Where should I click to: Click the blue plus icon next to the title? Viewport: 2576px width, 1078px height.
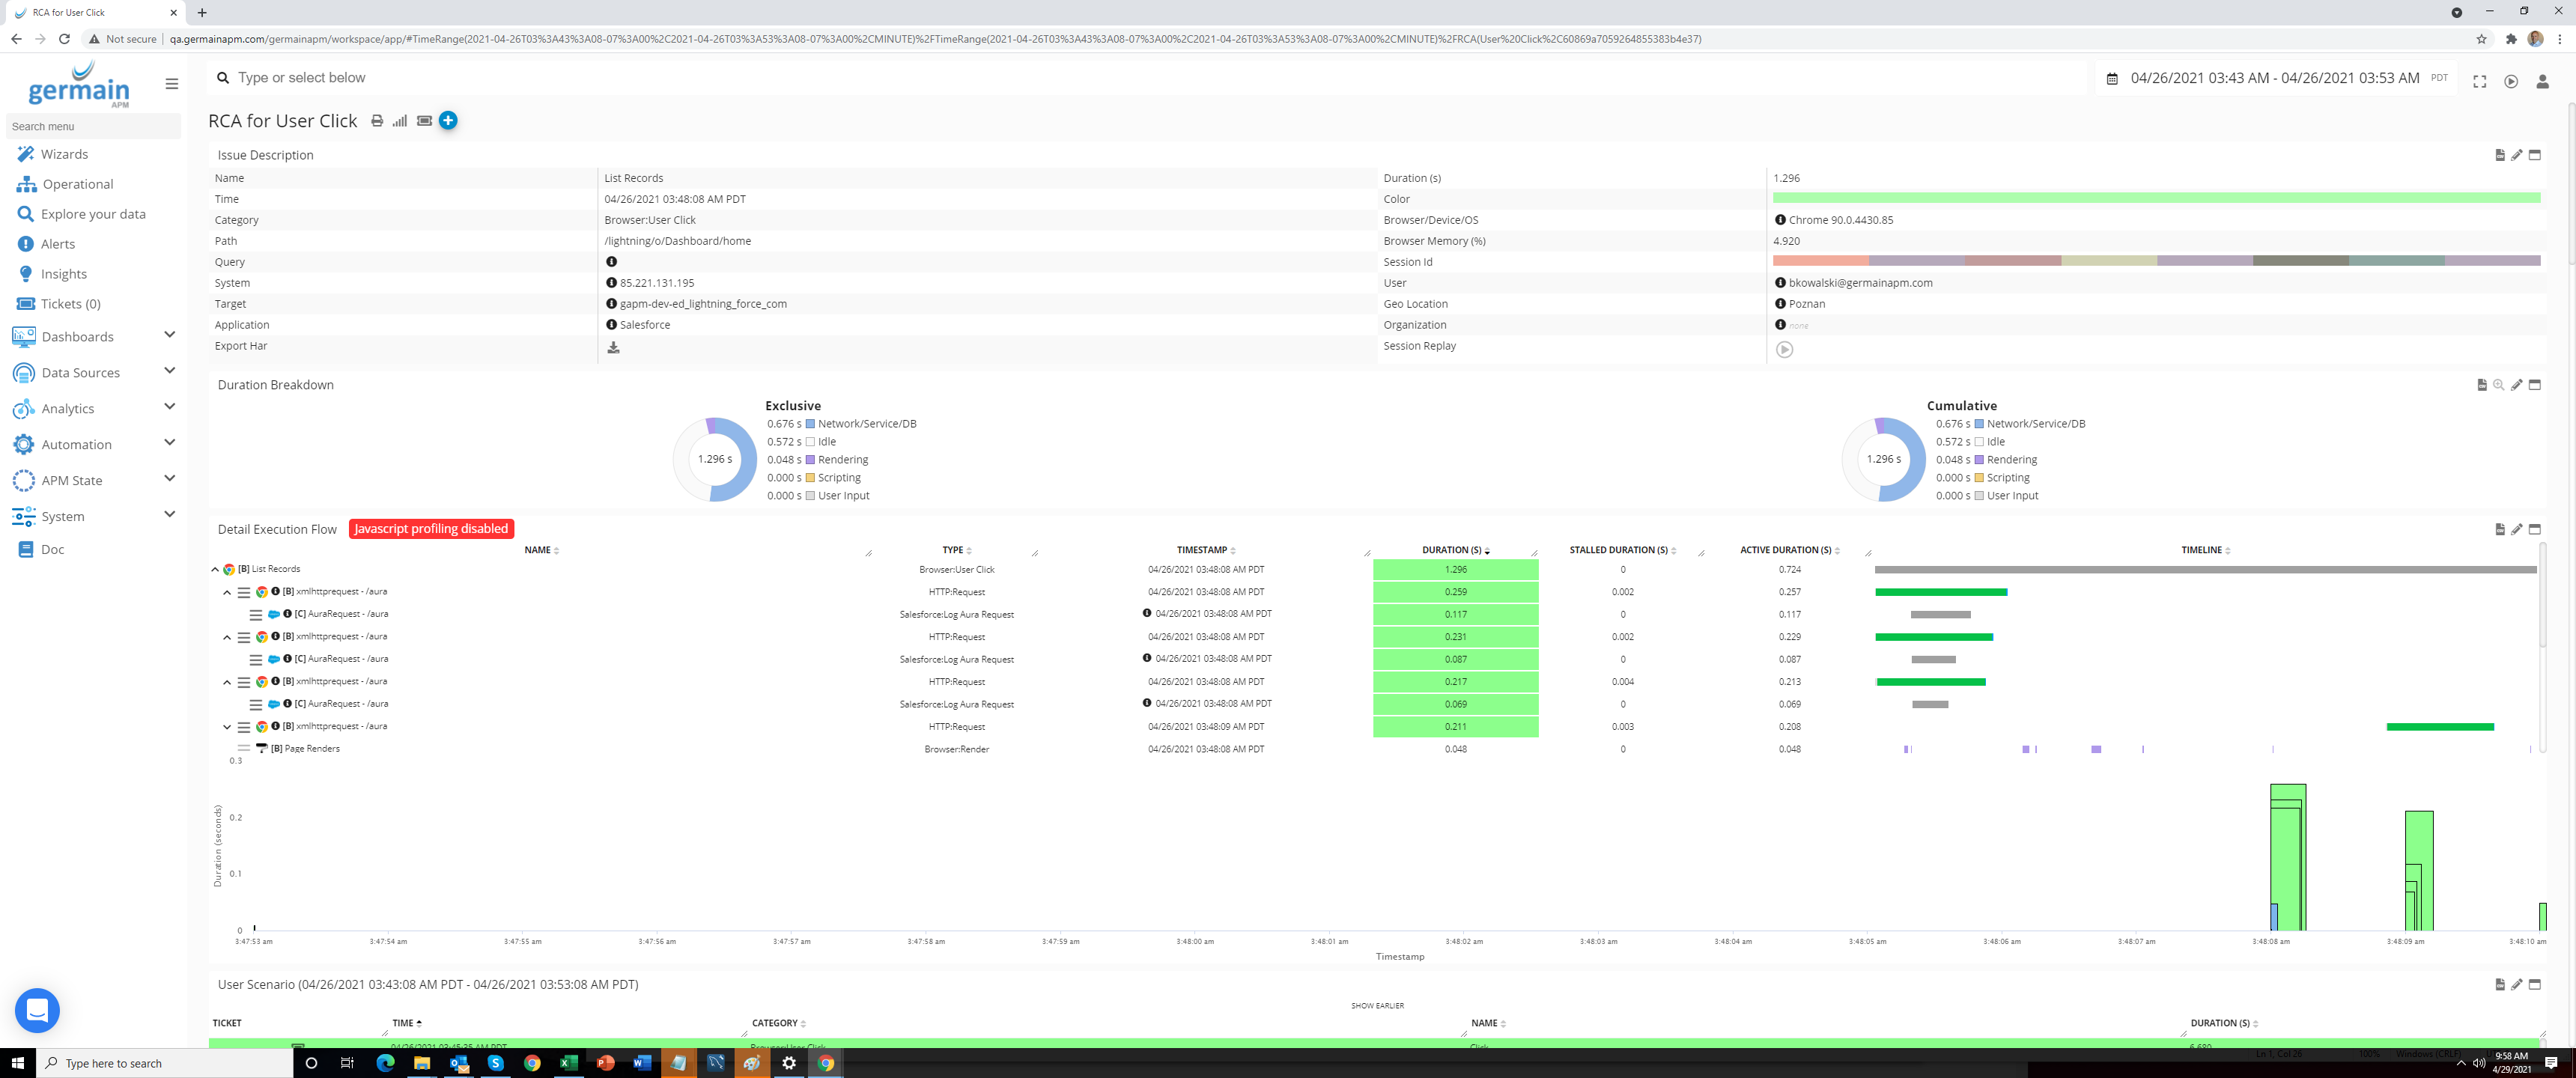[x=448, y=120]
